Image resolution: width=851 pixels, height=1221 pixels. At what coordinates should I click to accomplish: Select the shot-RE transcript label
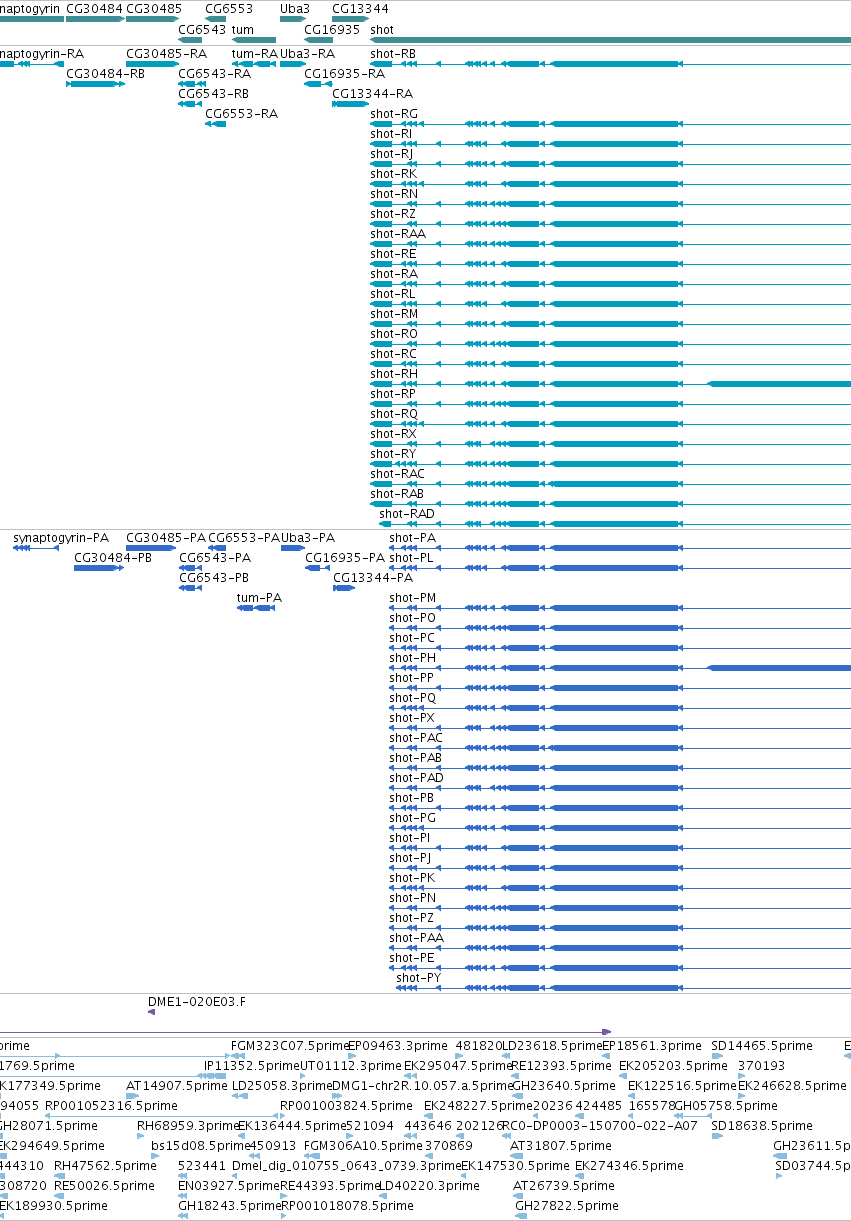click(393, 253)
